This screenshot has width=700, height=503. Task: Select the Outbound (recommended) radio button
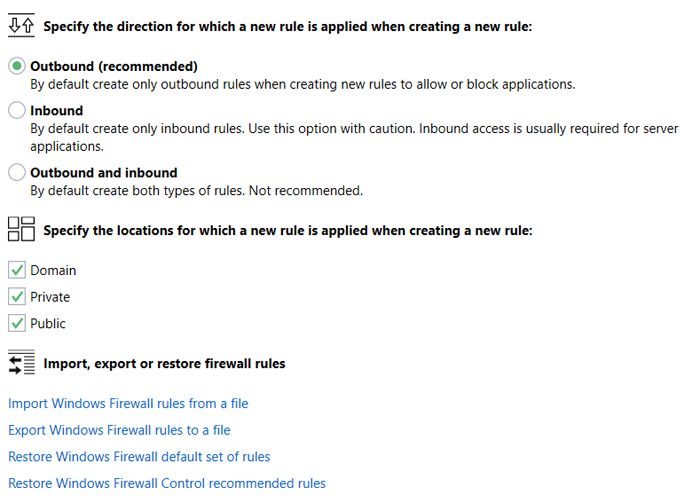17,66
